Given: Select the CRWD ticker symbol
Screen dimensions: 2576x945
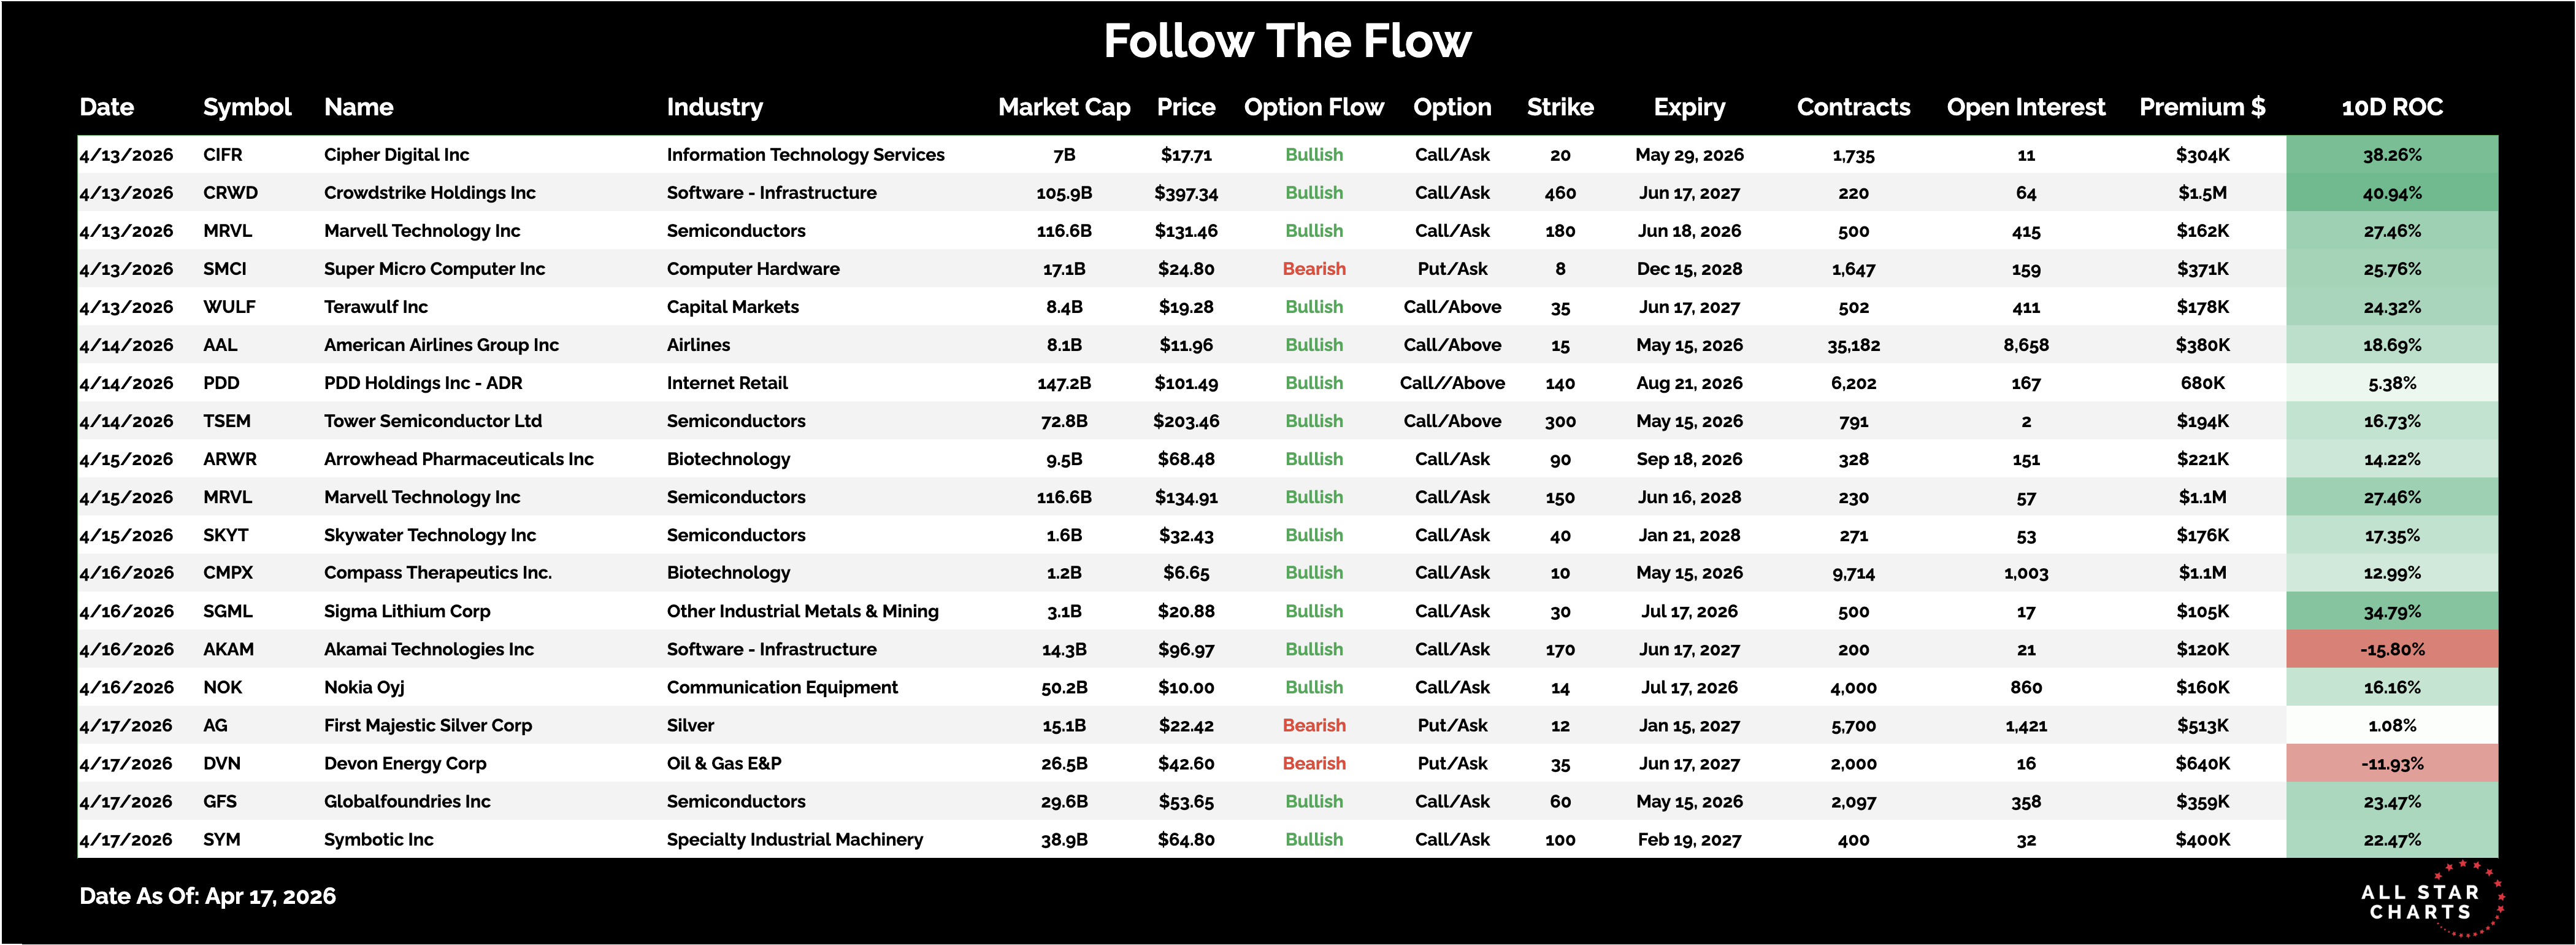Looking at the screenshot, I should pyautogui.click(x=230, y=193).
